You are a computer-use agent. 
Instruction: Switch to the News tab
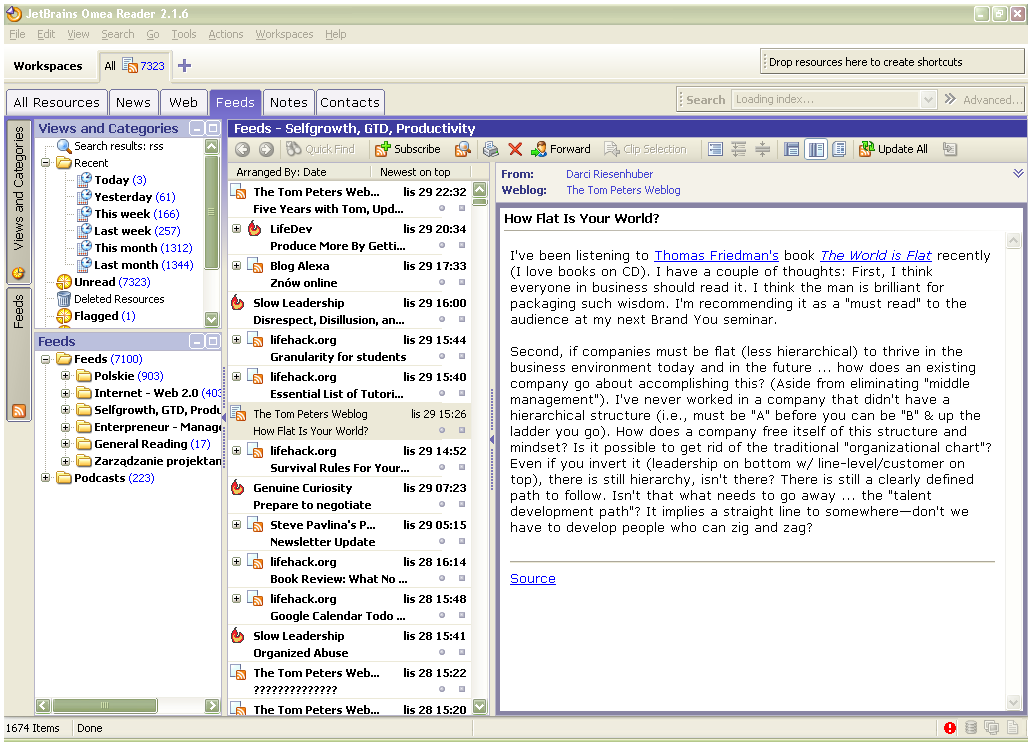[134, 103]
